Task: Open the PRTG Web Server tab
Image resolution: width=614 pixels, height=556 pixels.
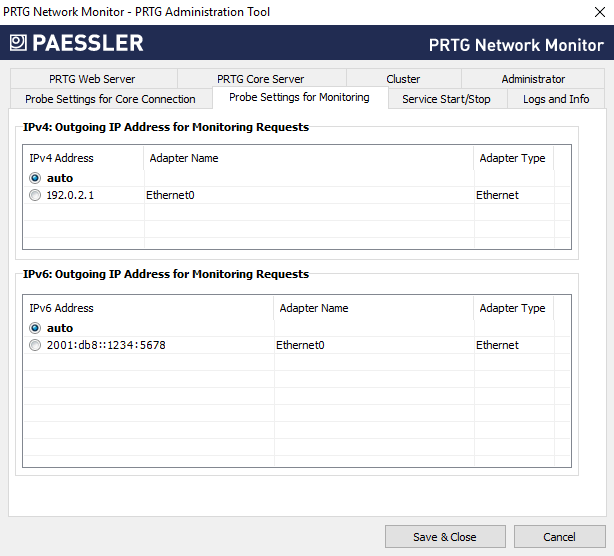Action: click(x=92, y=79)
